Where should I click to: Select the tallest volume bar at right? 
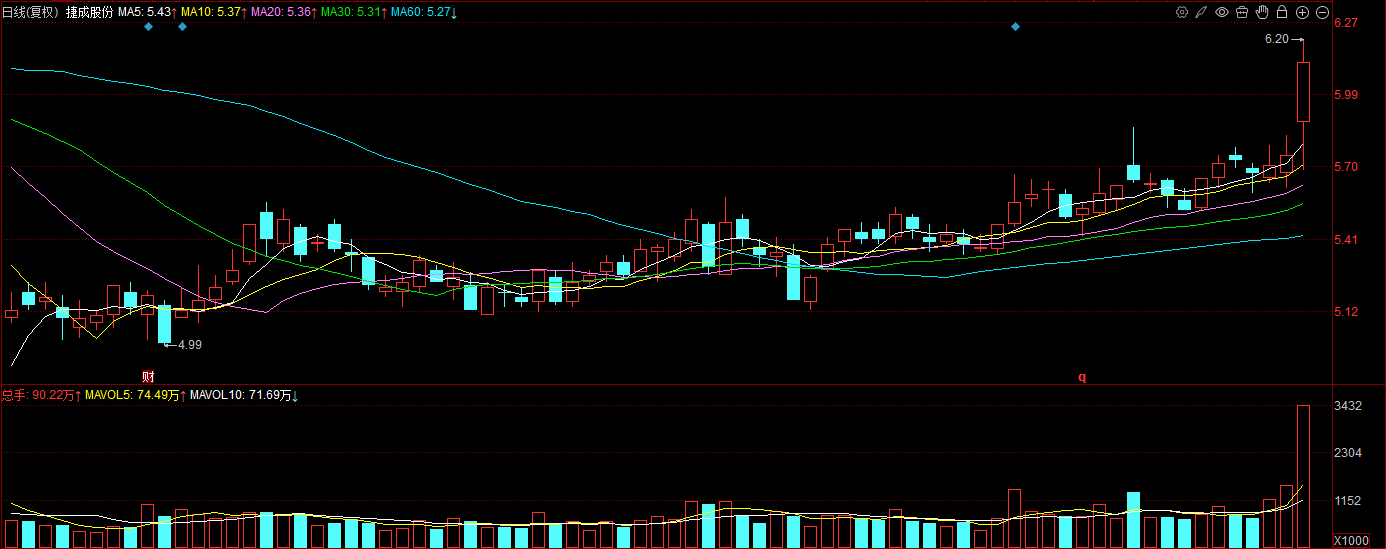(1304, 477)
